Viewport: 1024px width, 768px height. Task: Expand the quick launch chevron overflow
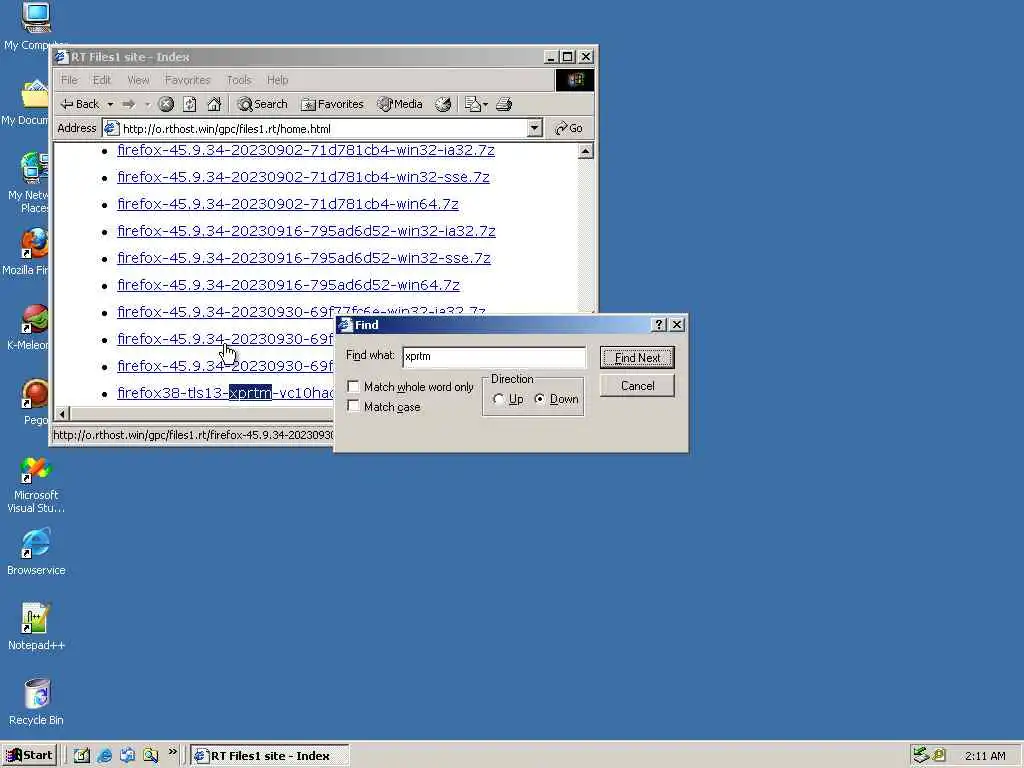click(172, 752)
